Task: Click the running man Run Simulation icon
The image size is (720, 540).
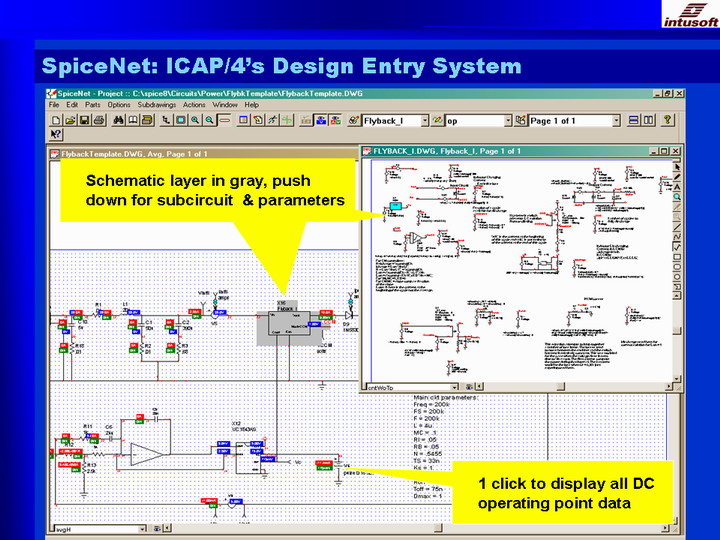Action: click(273, 120)
